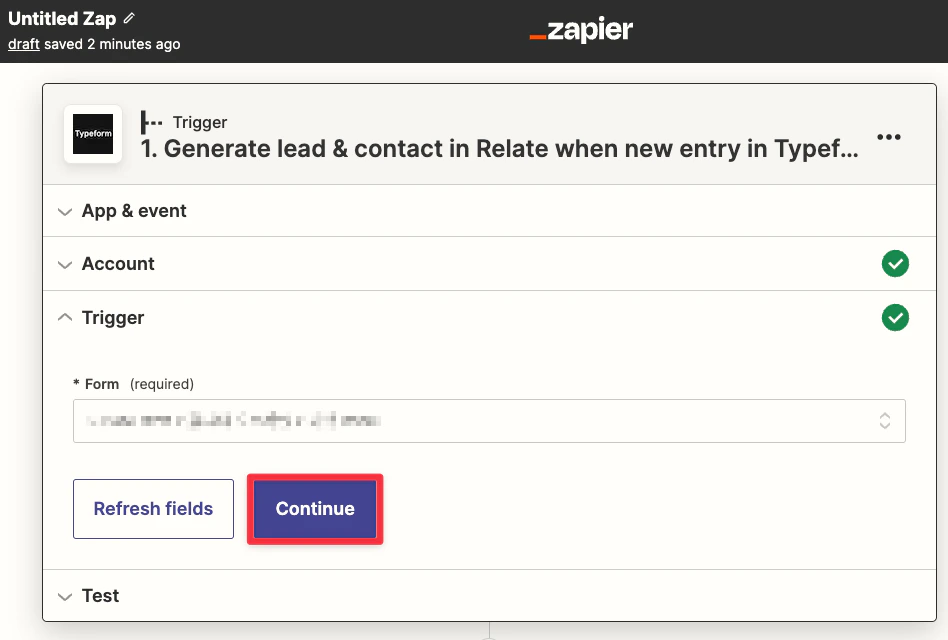This screenshot has height=640, width=948.
Task: Click the Account section label
Action: pyautogui.click(x=118, y=264)
